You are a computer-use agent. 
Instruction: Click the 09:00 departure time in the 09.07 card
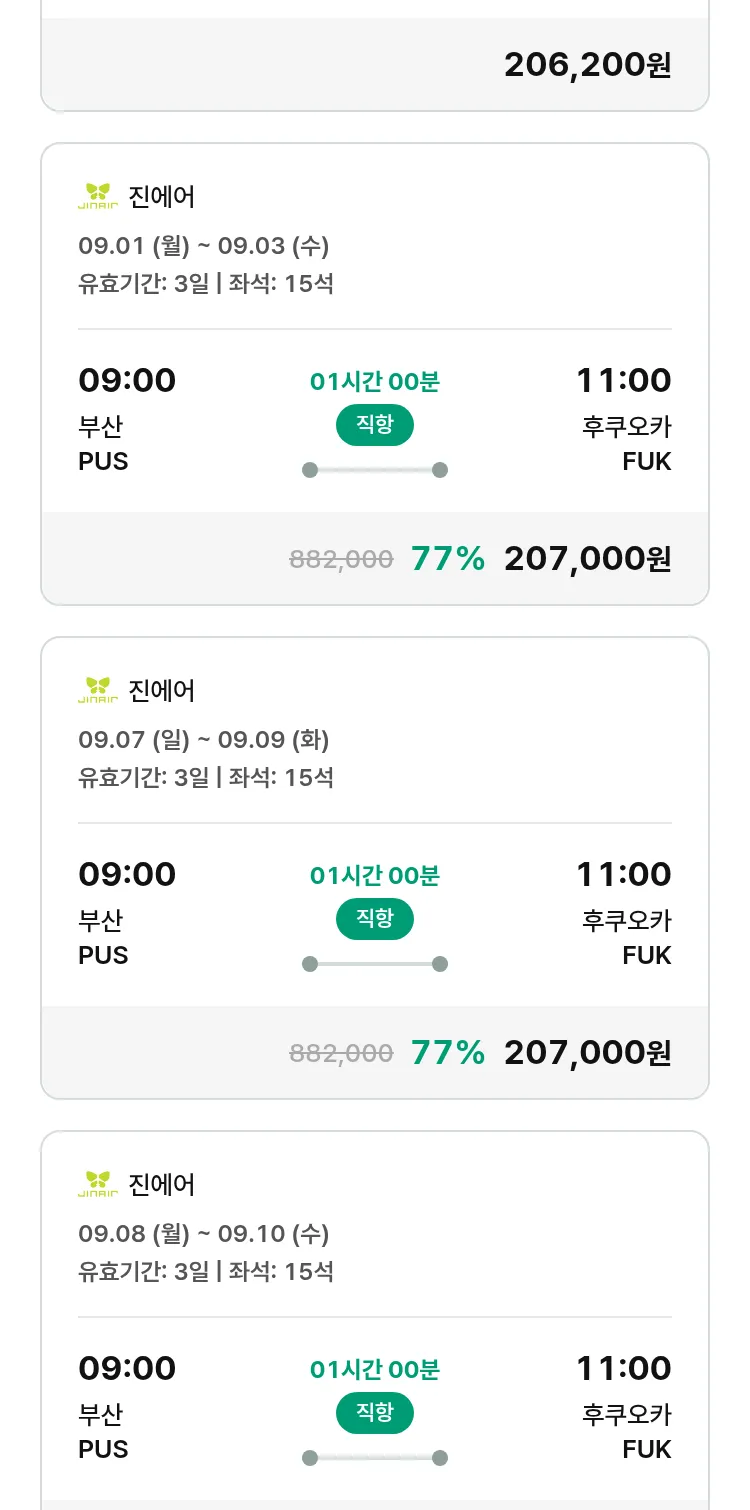tap(127, 874)
